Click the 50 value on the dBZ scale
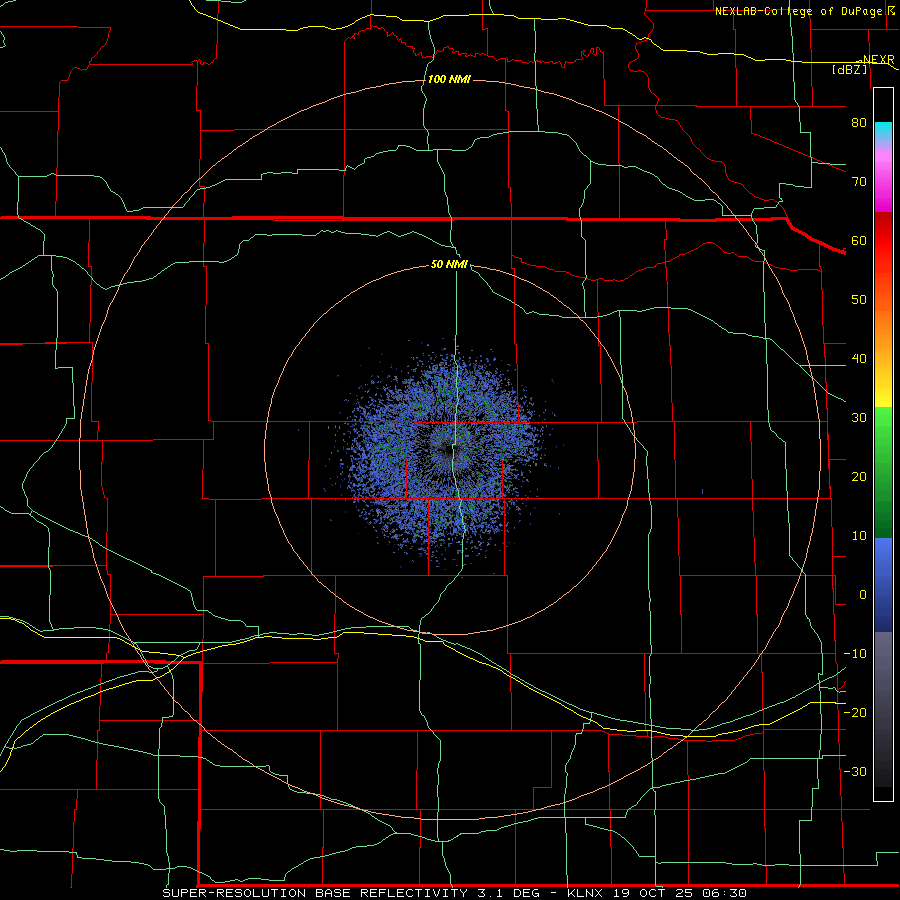This screenshot has width=900, height=900. click(859, 300)
